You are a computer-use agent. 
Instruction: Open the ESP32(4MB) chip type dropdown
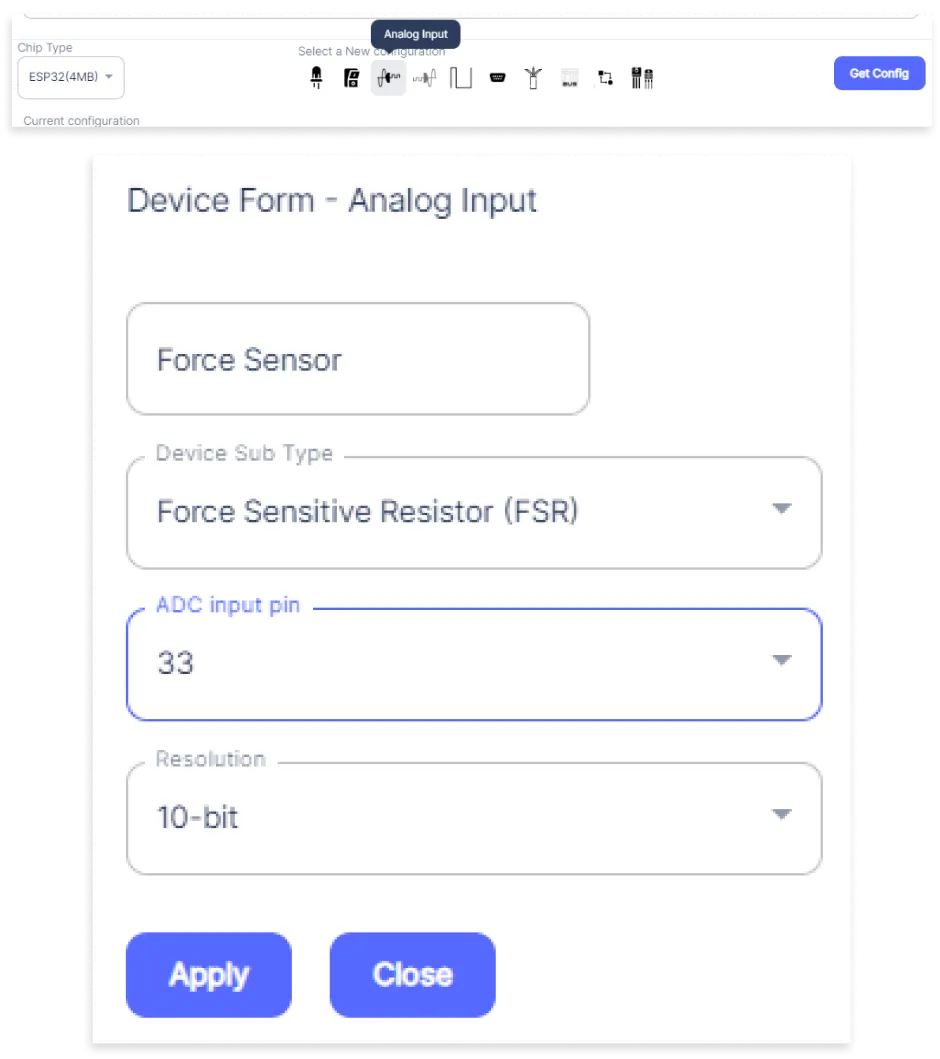pyautogui.click(x=71, y=77)
